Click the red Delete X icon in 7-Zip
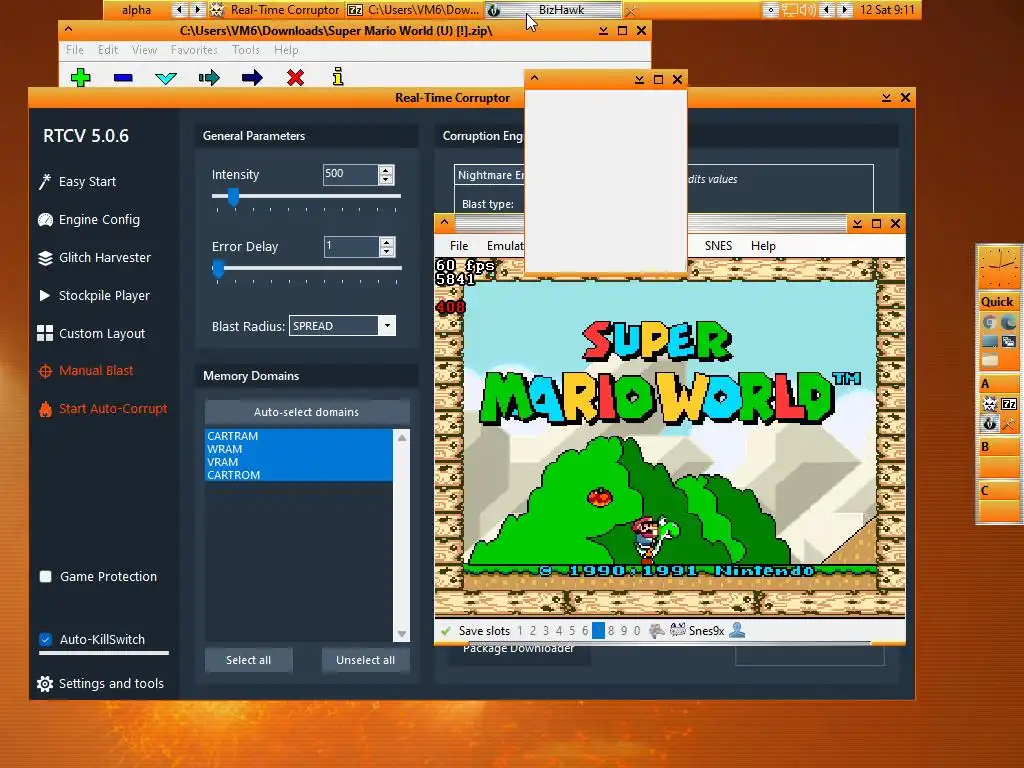1024x768 pixels. click(x=295, y=78)
